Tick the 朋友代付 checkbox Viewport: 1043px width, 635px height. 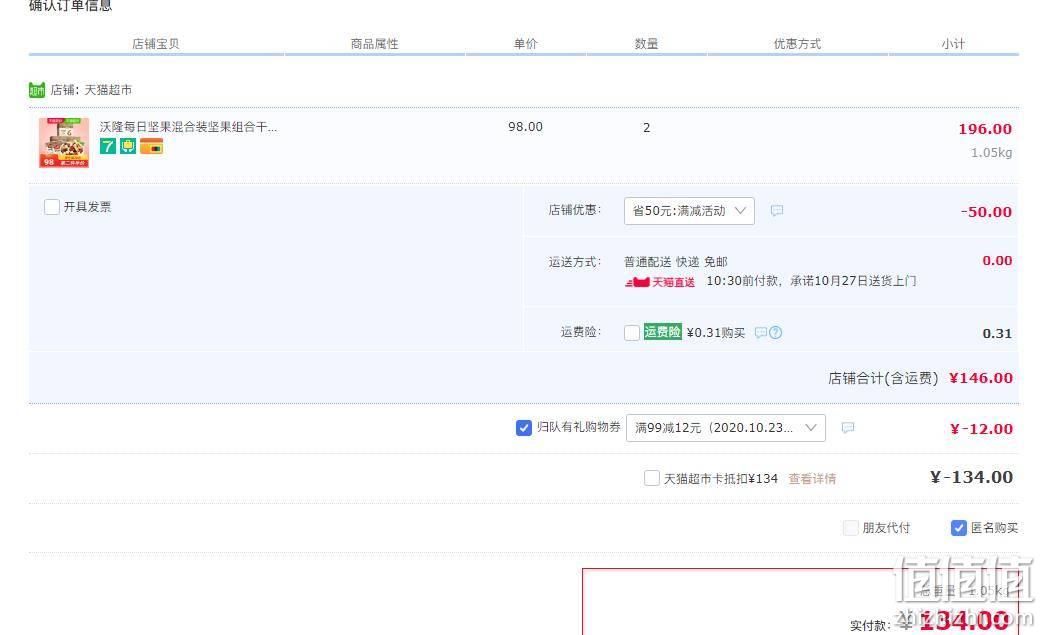coord(851,528)
